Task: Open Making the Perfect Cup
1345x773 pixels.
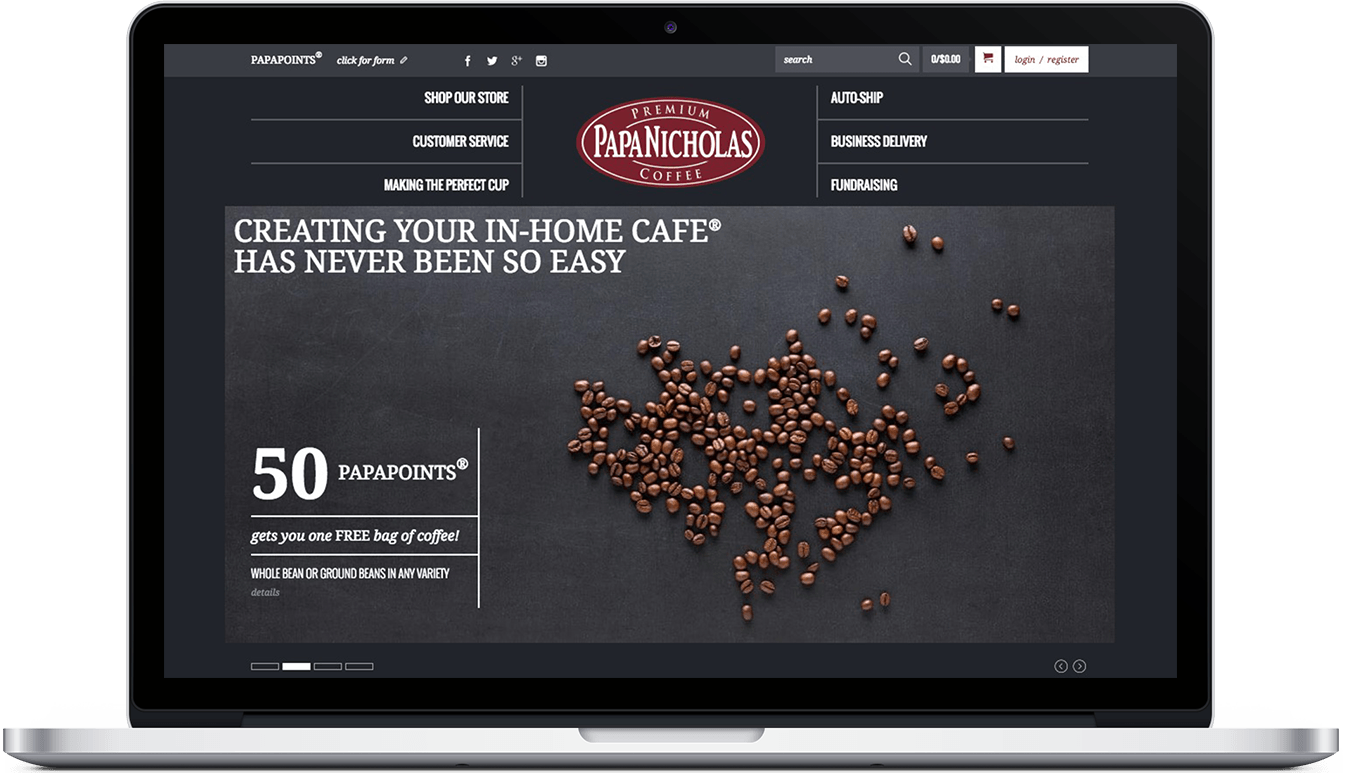Action: 446,185
